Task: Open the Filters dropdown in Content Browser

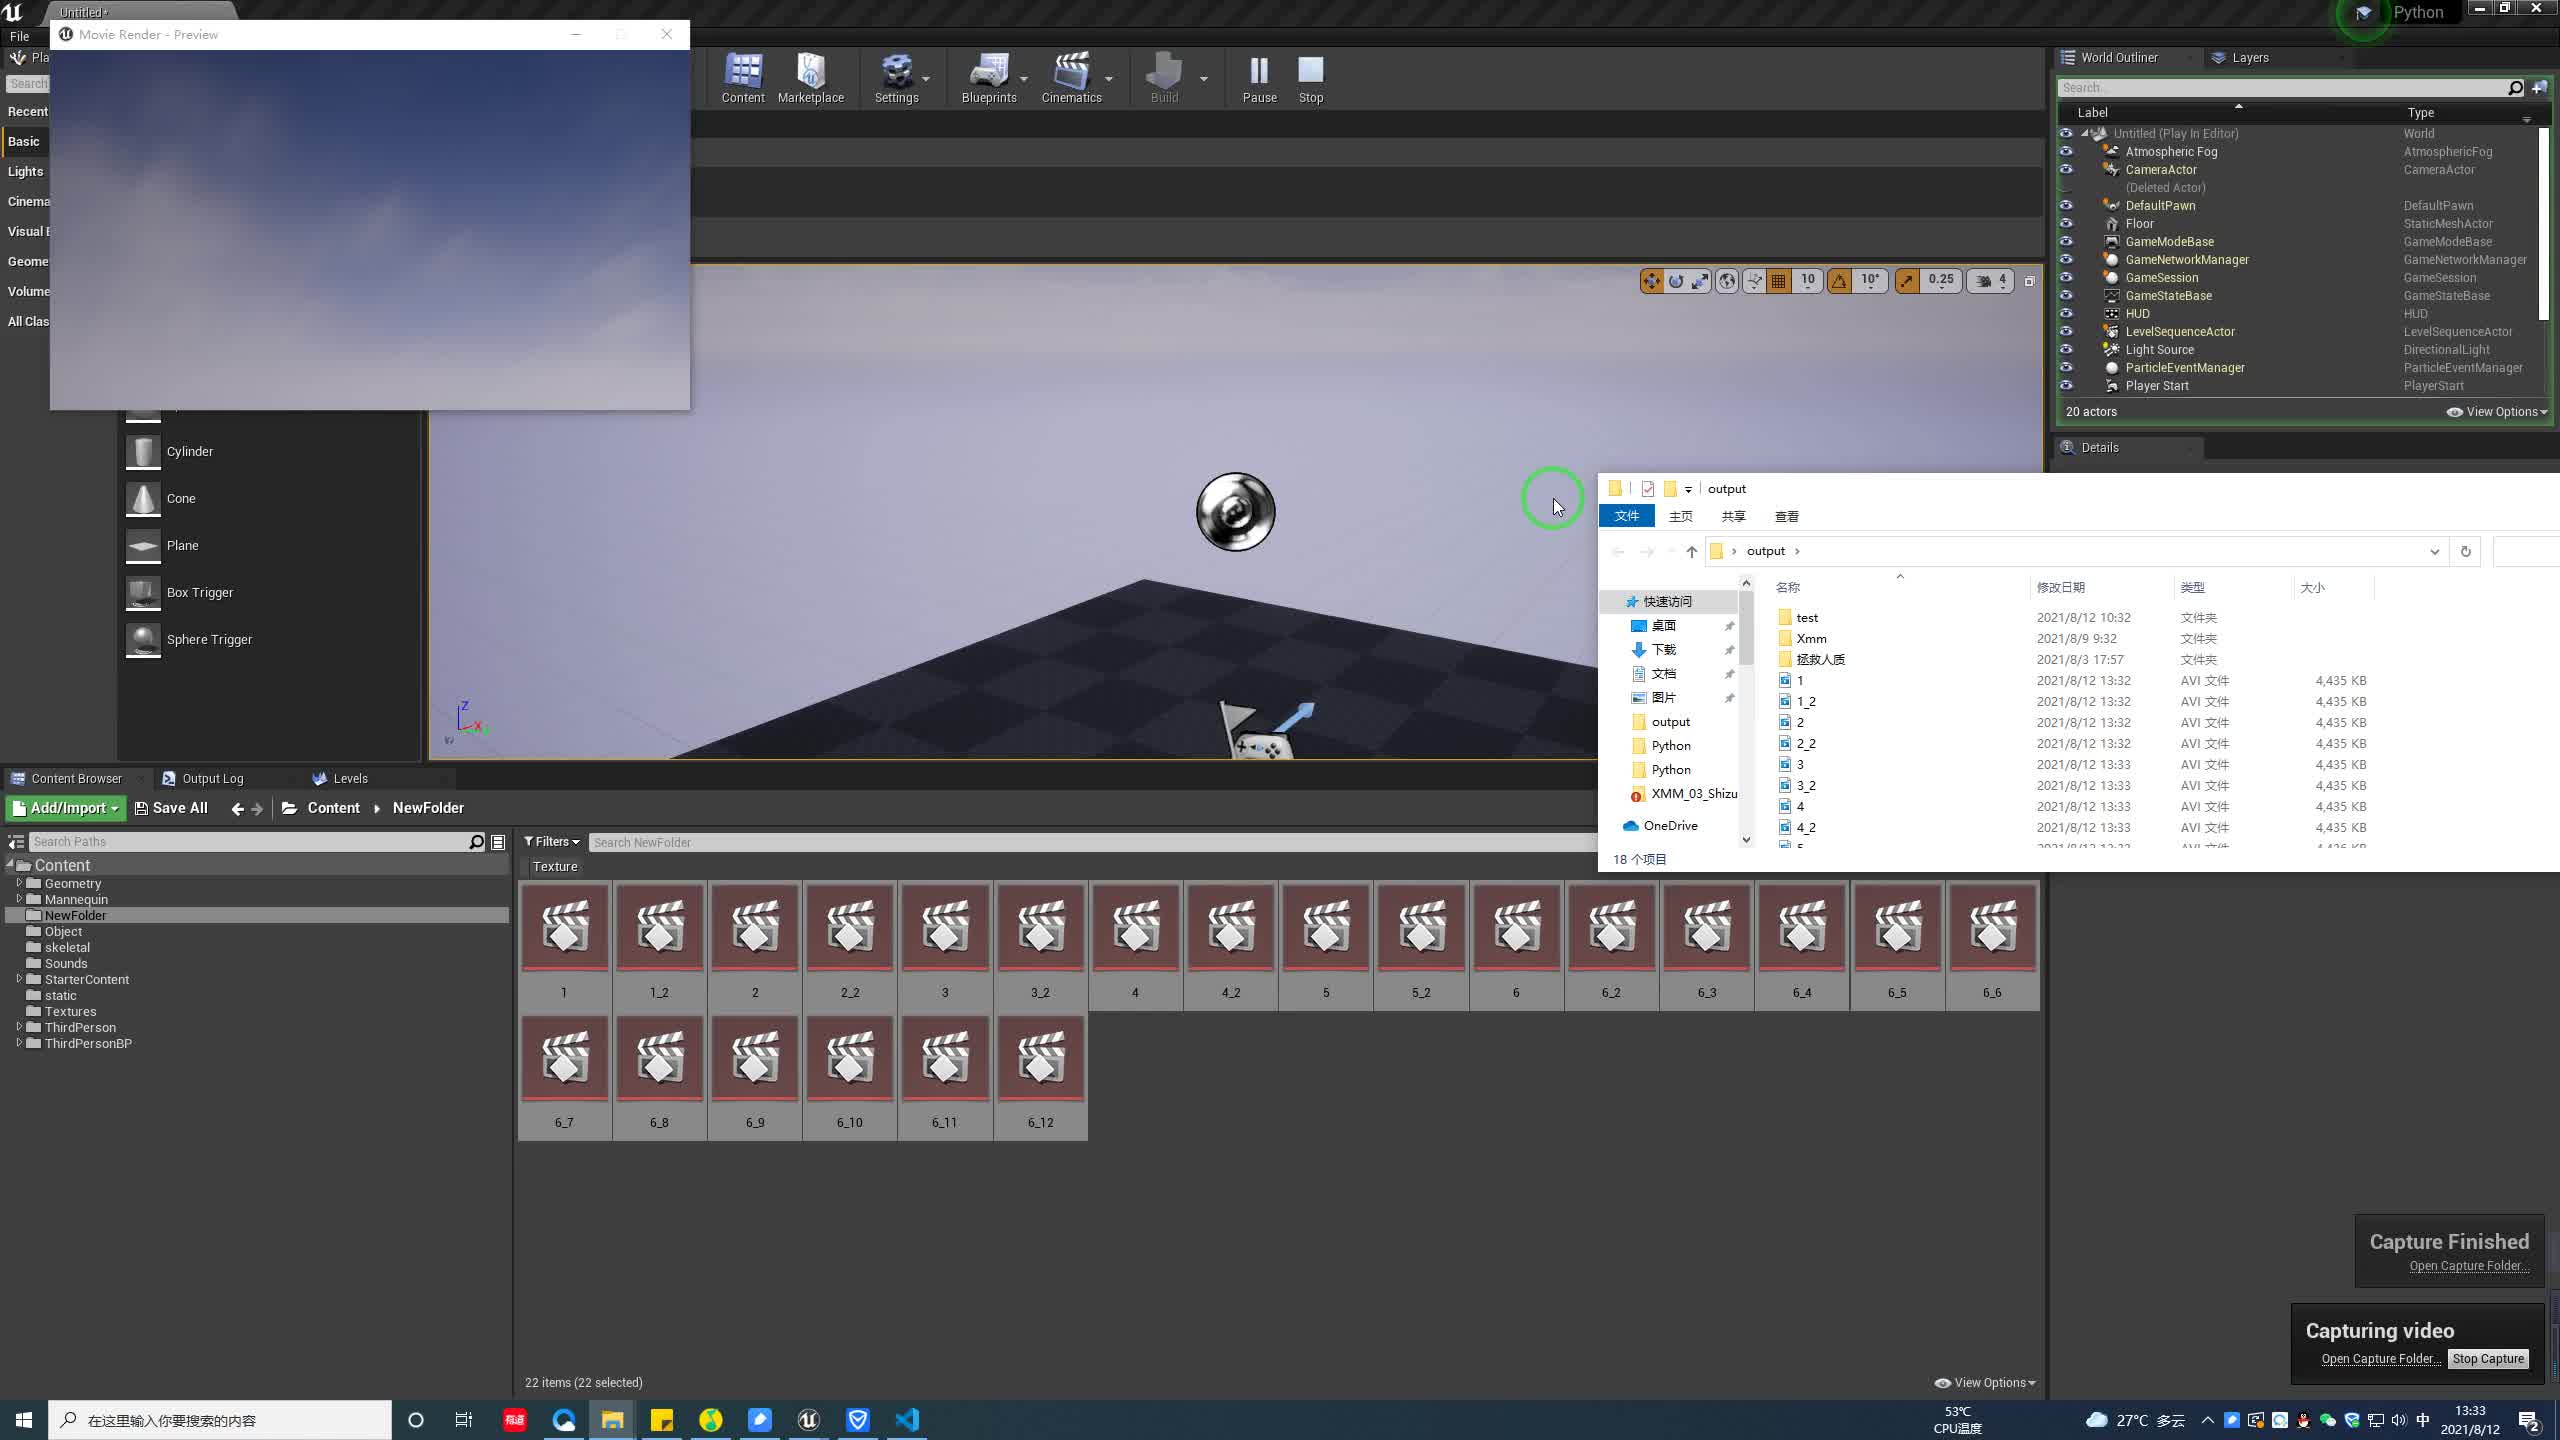Action: point(550,841)
